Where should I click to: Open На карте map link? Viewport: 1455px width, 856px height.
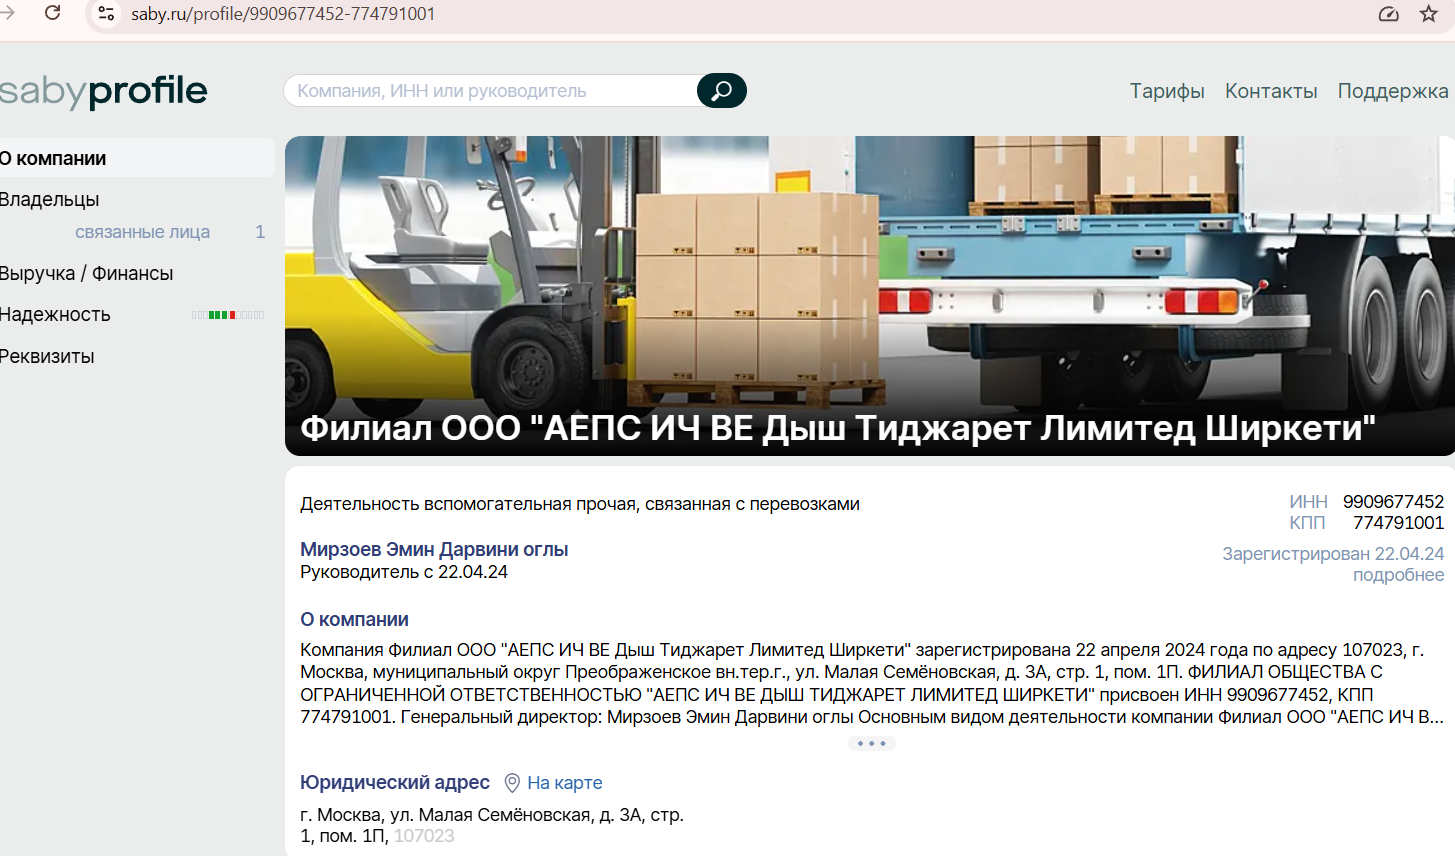(565, 783)
